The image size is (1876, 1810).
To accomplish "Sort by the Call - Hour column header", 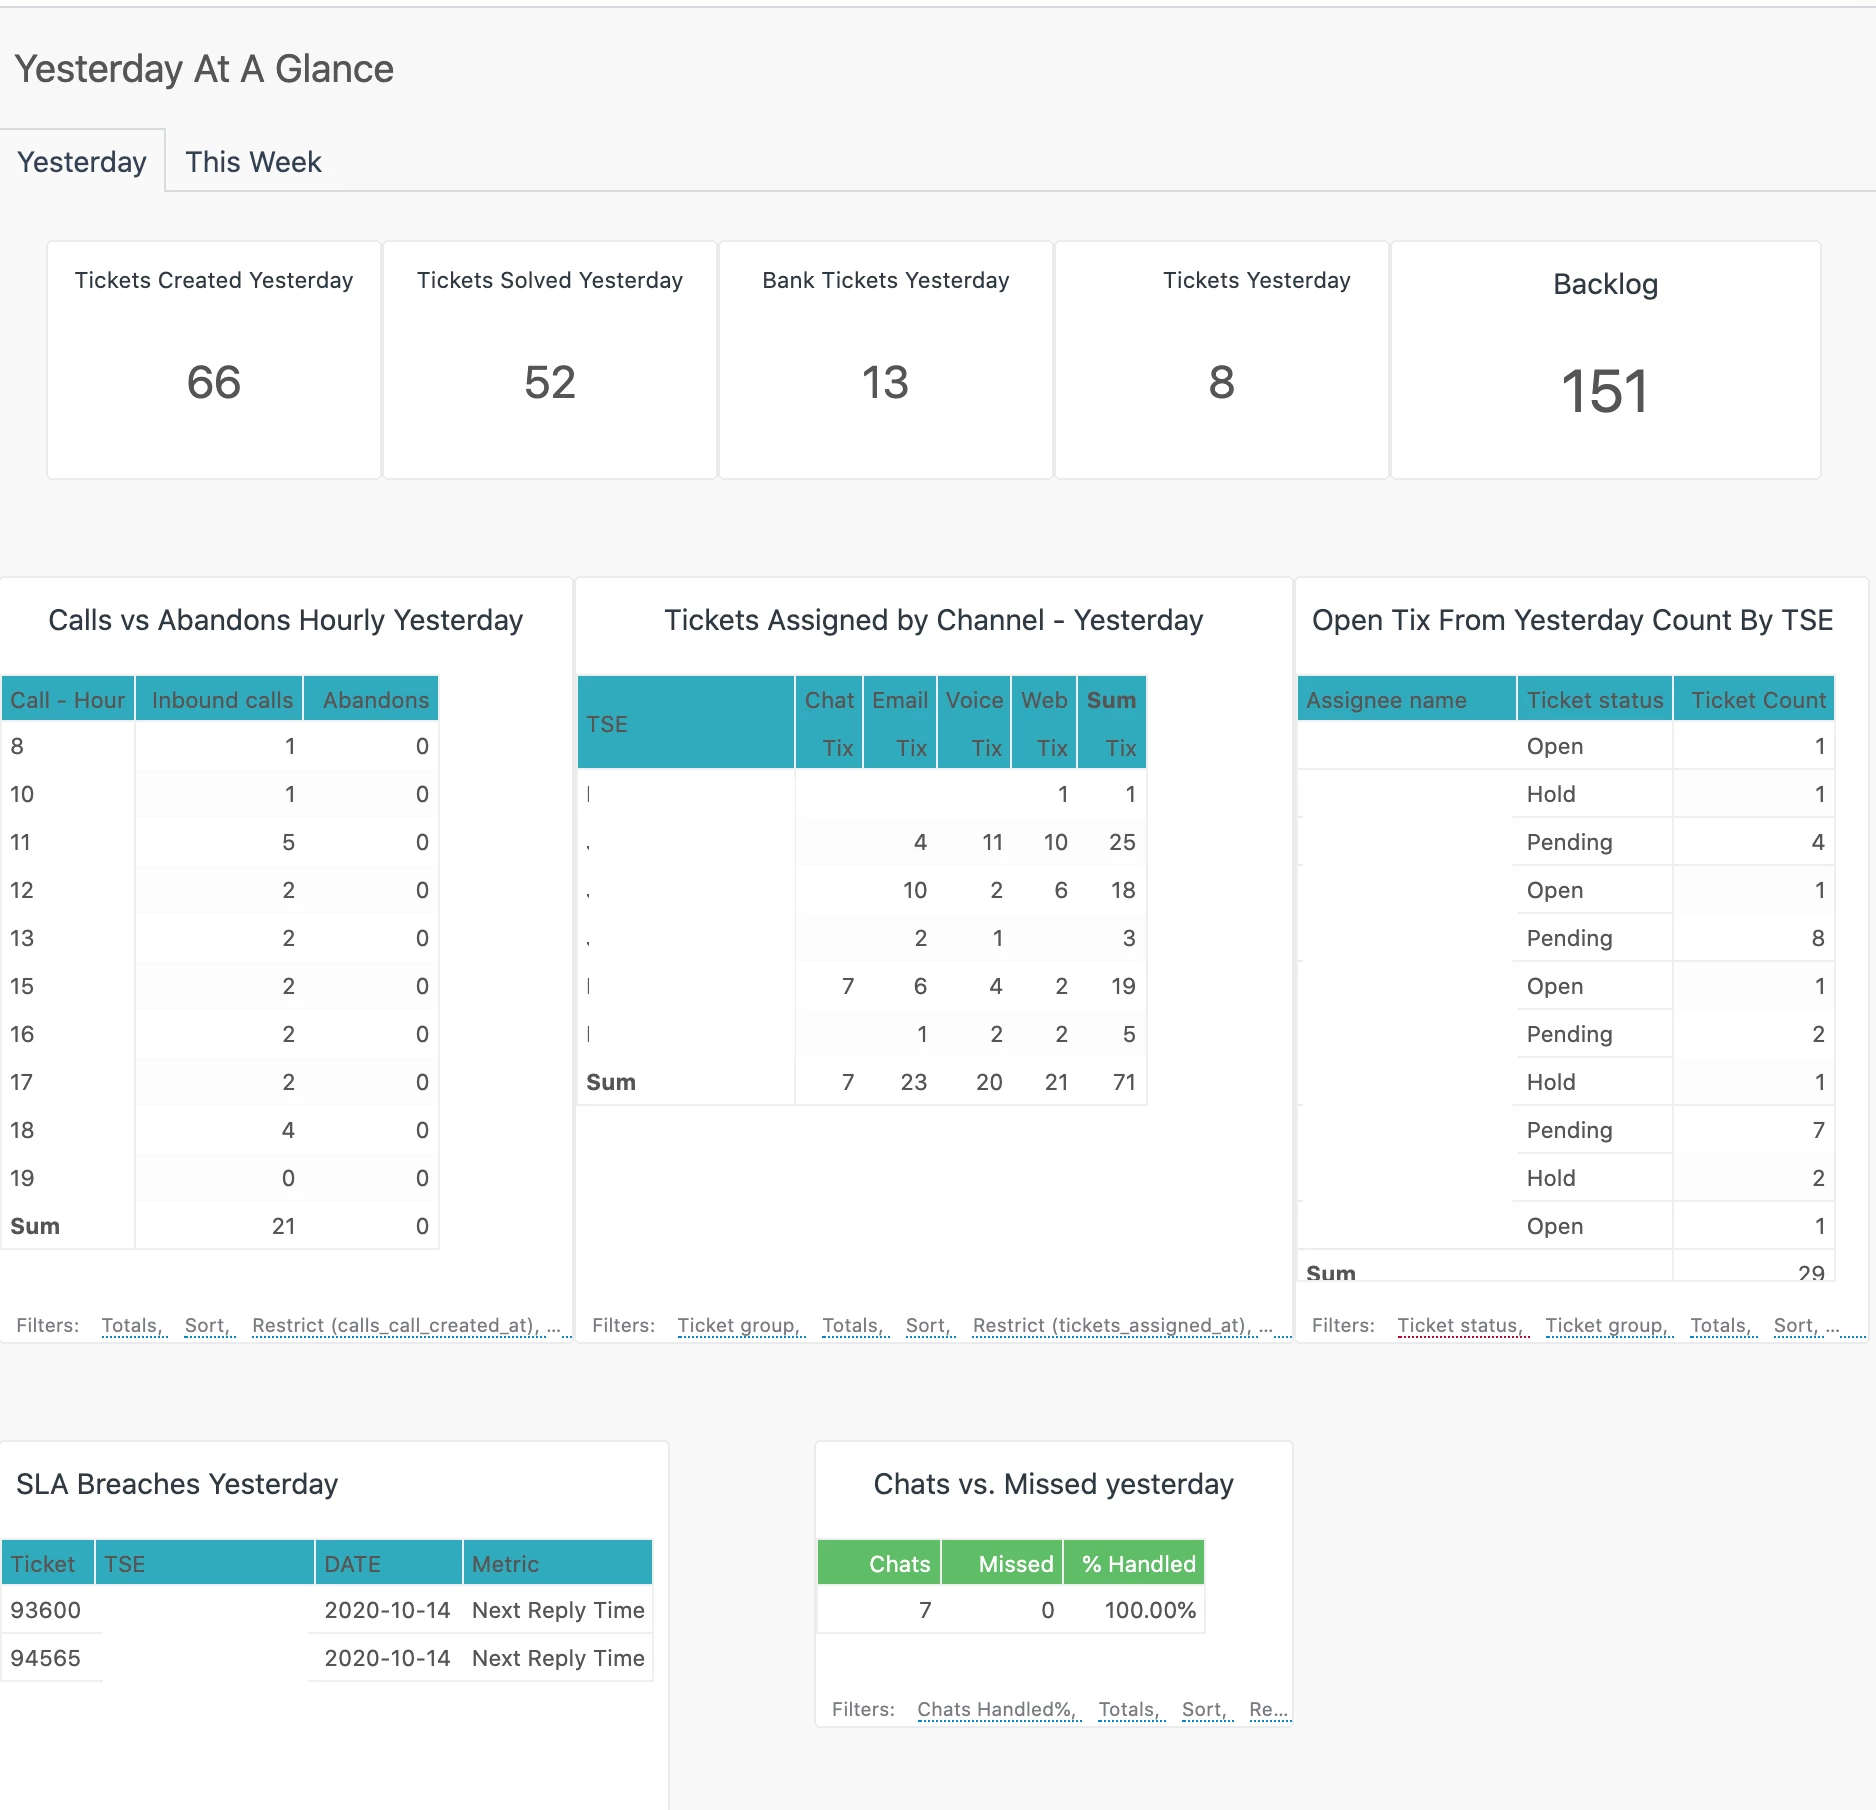I will [x=68, y=700].
